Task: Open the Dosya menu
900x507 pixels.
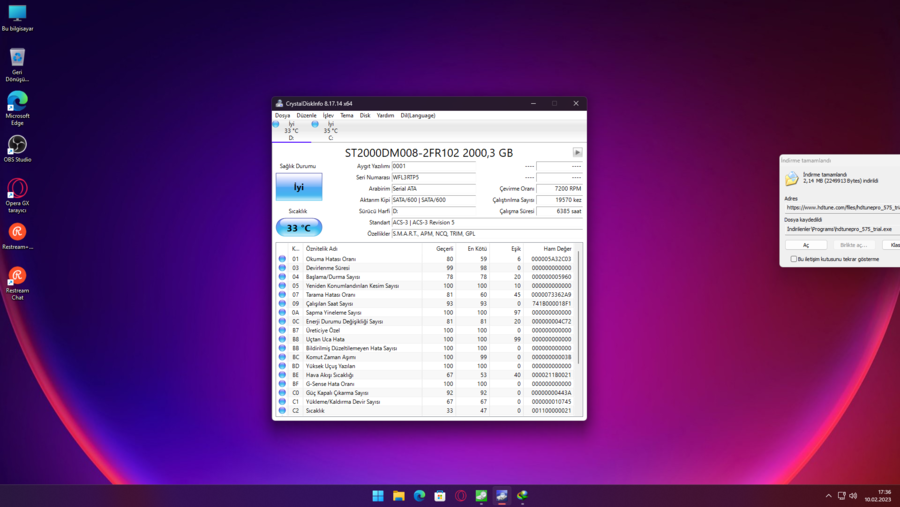Action: (283, 115)
